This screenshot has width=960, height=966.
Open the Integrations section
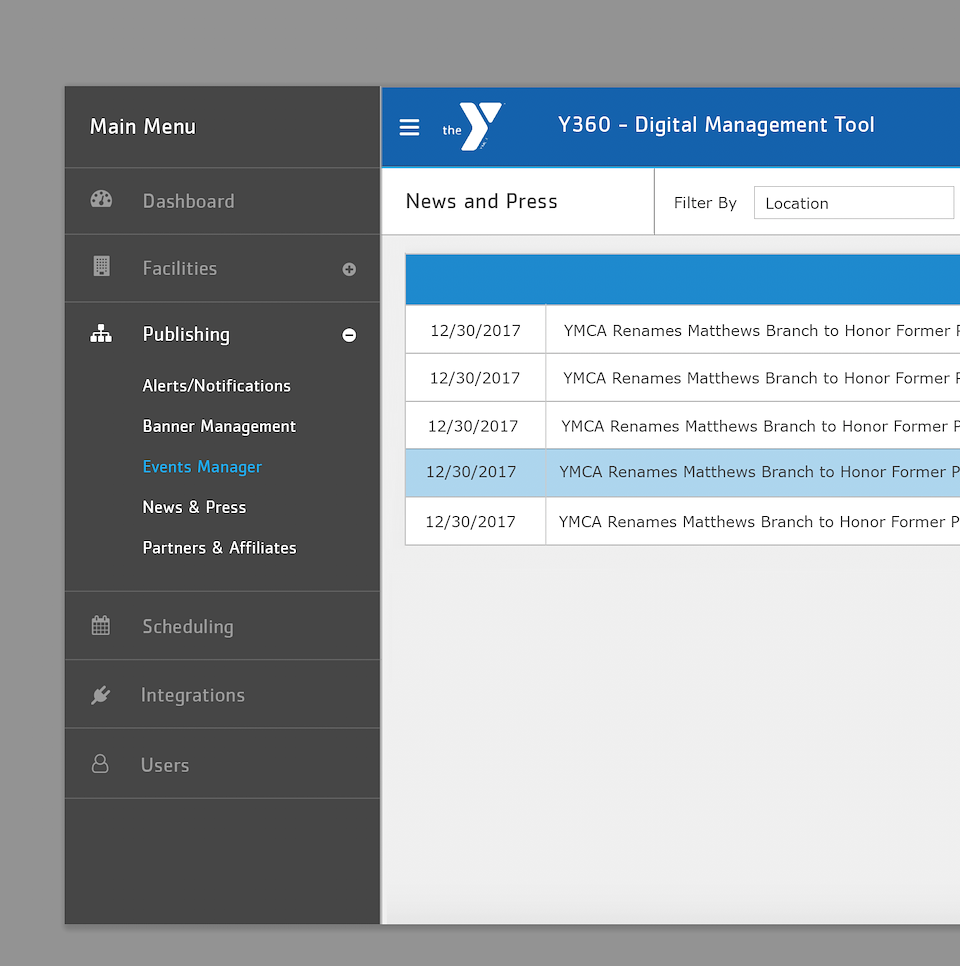click(222, 694)
